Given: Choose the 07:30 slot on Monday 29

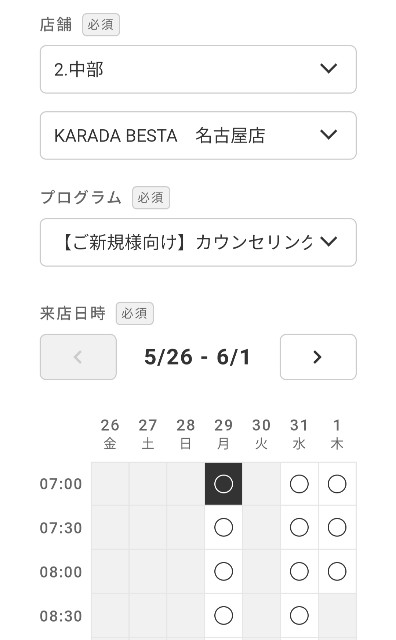Looking at the screenshot, I should point(223,527).
